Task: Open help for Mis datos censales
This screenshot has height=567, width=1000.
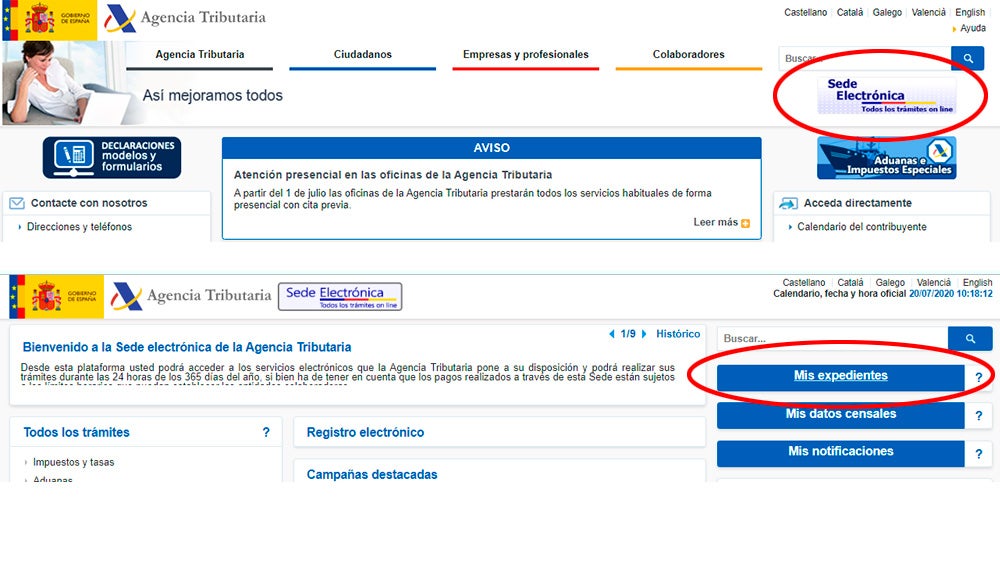Action: click(x=978, y=416)
